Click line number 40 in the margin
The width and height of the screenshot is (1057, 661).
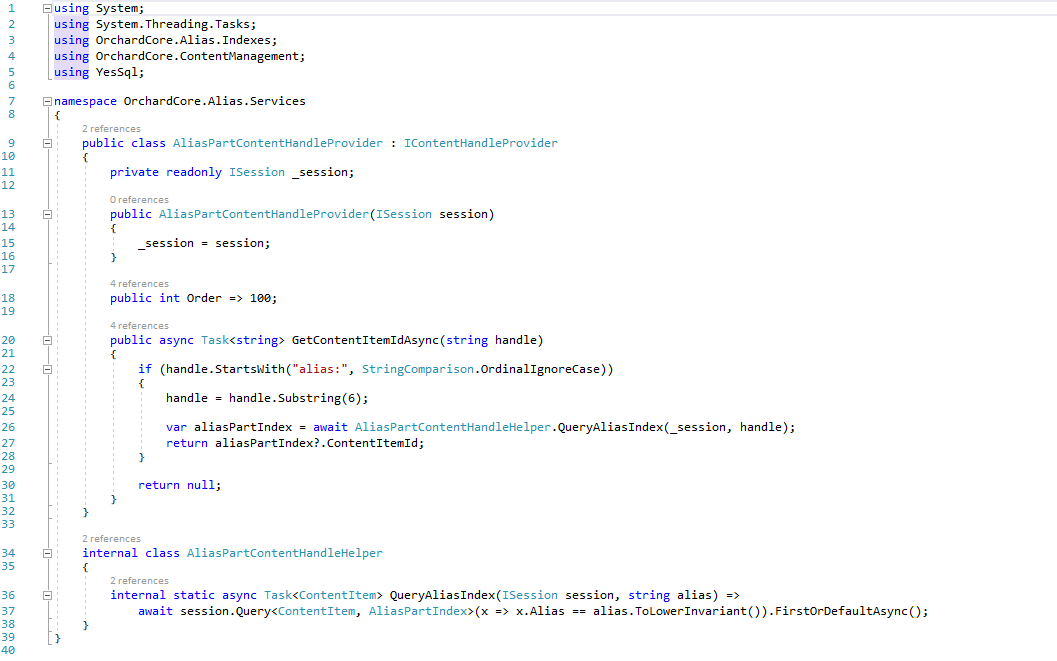click(8, 650)
